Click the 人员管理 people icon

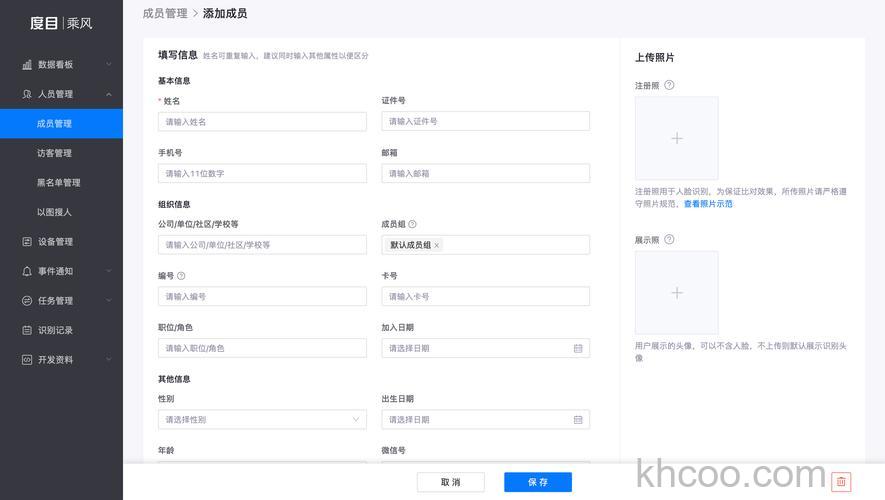[x=27, y=94]
